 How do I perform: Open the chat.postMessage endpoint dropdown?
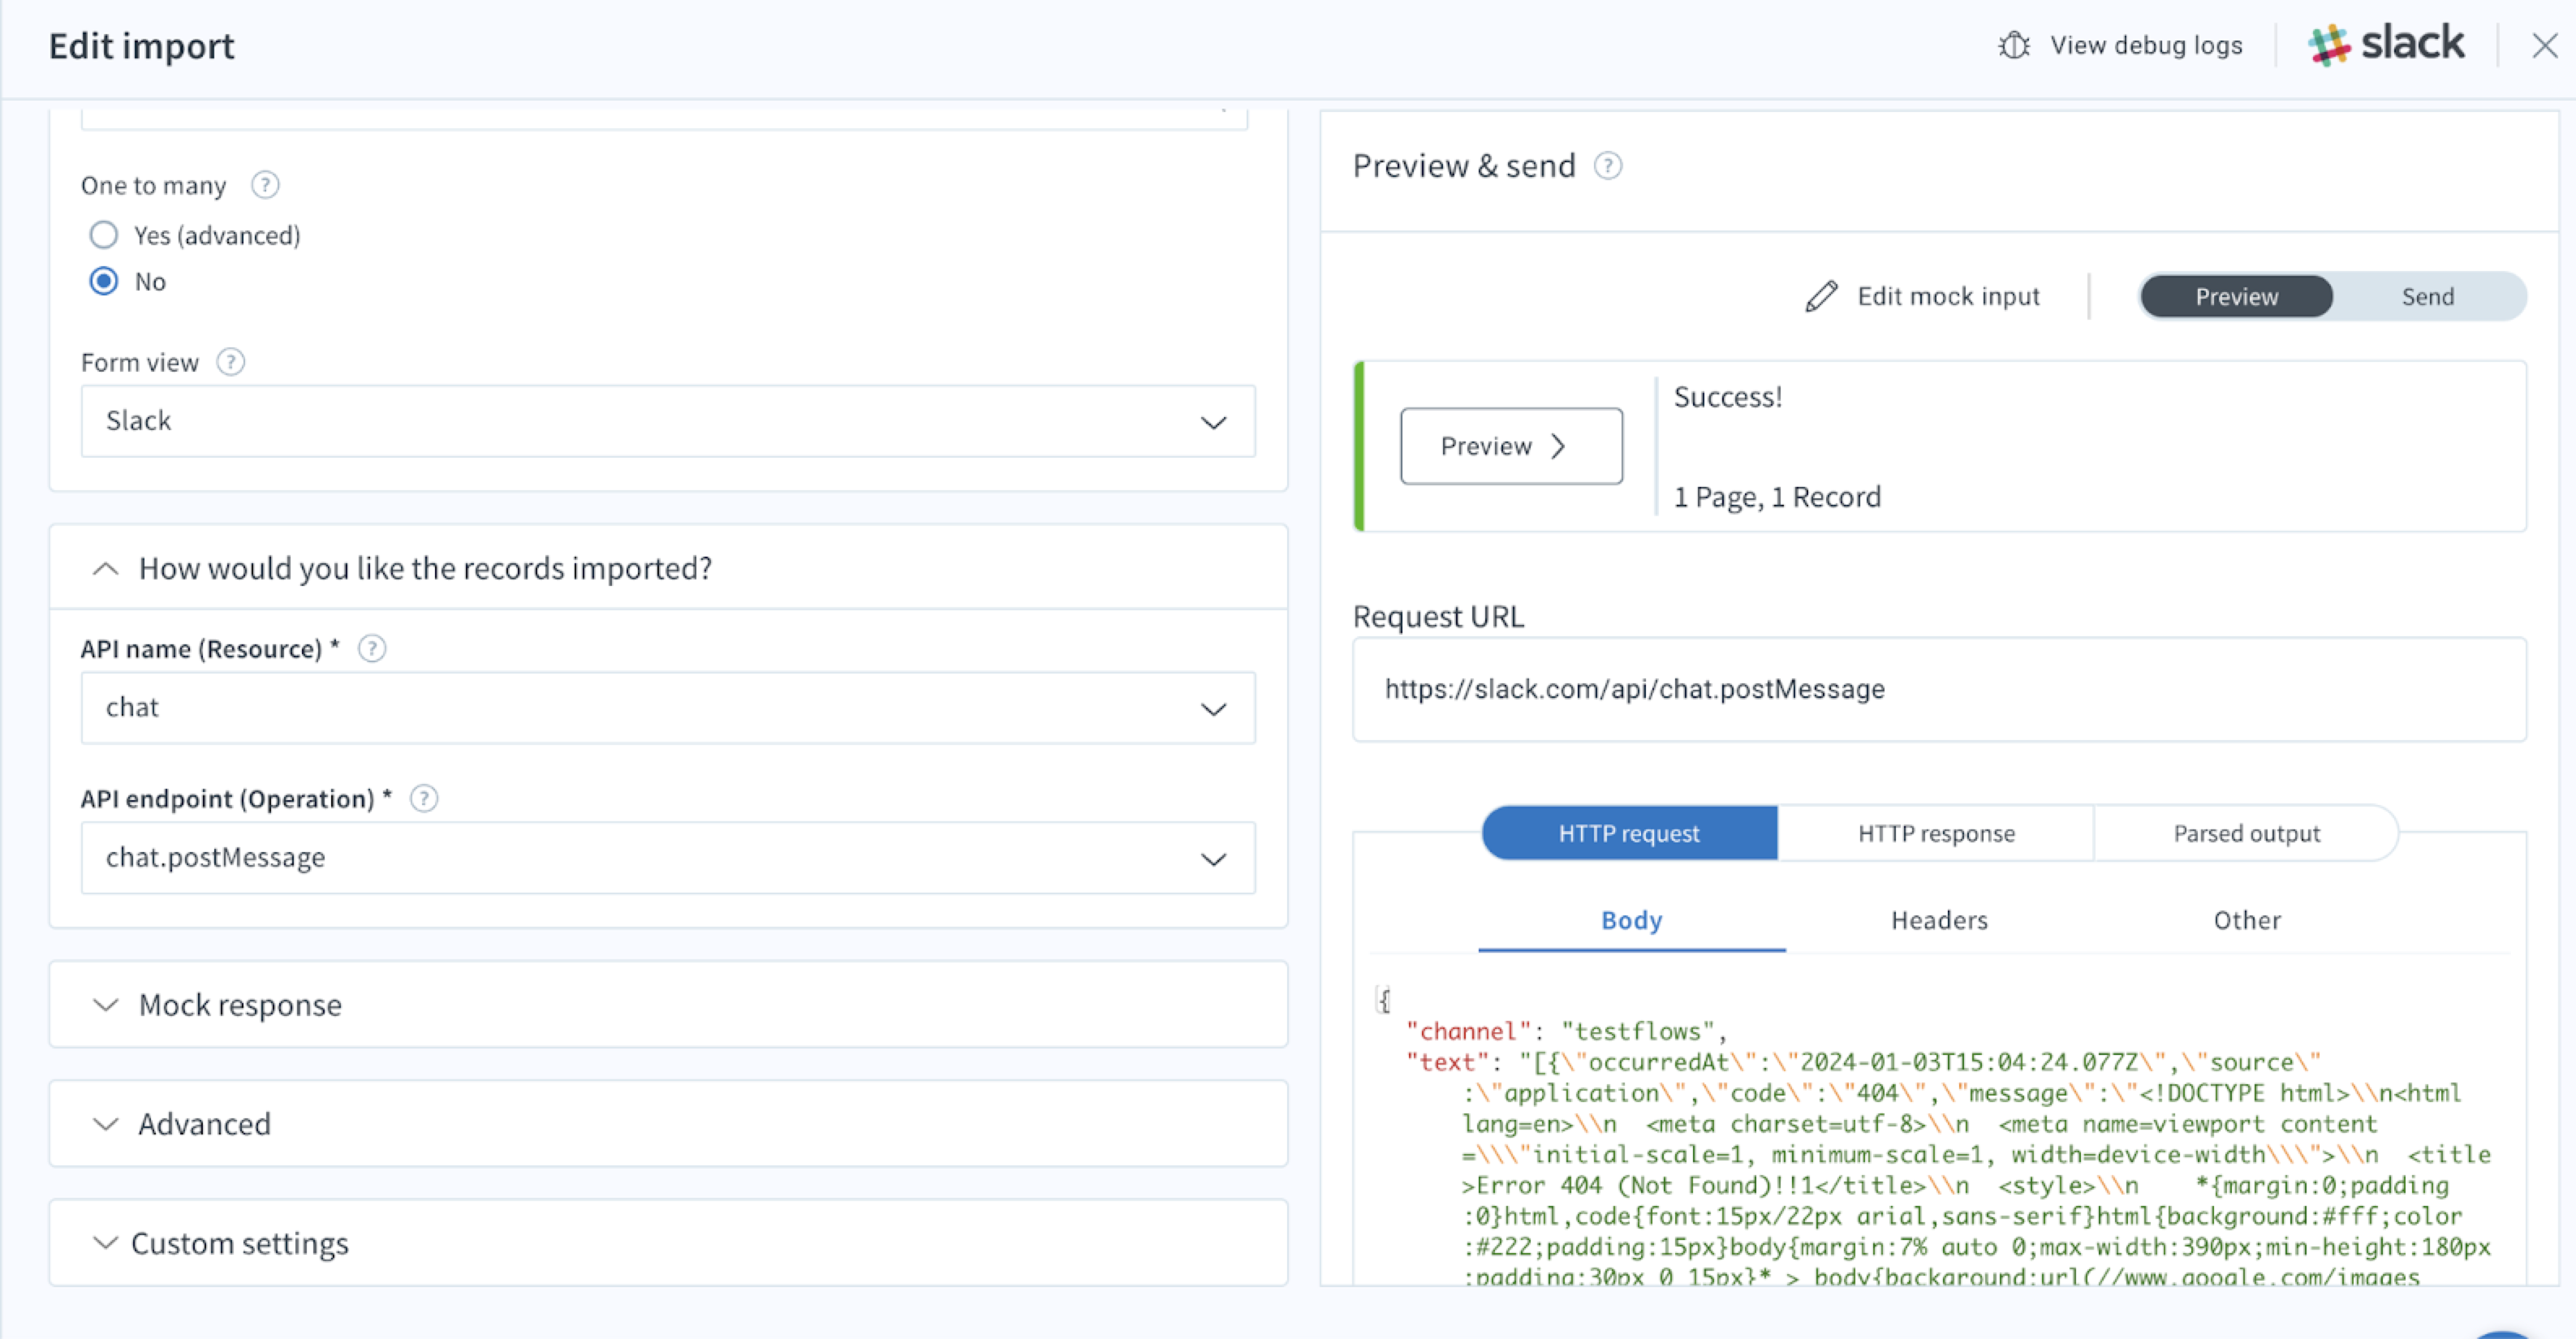point(668,858)
